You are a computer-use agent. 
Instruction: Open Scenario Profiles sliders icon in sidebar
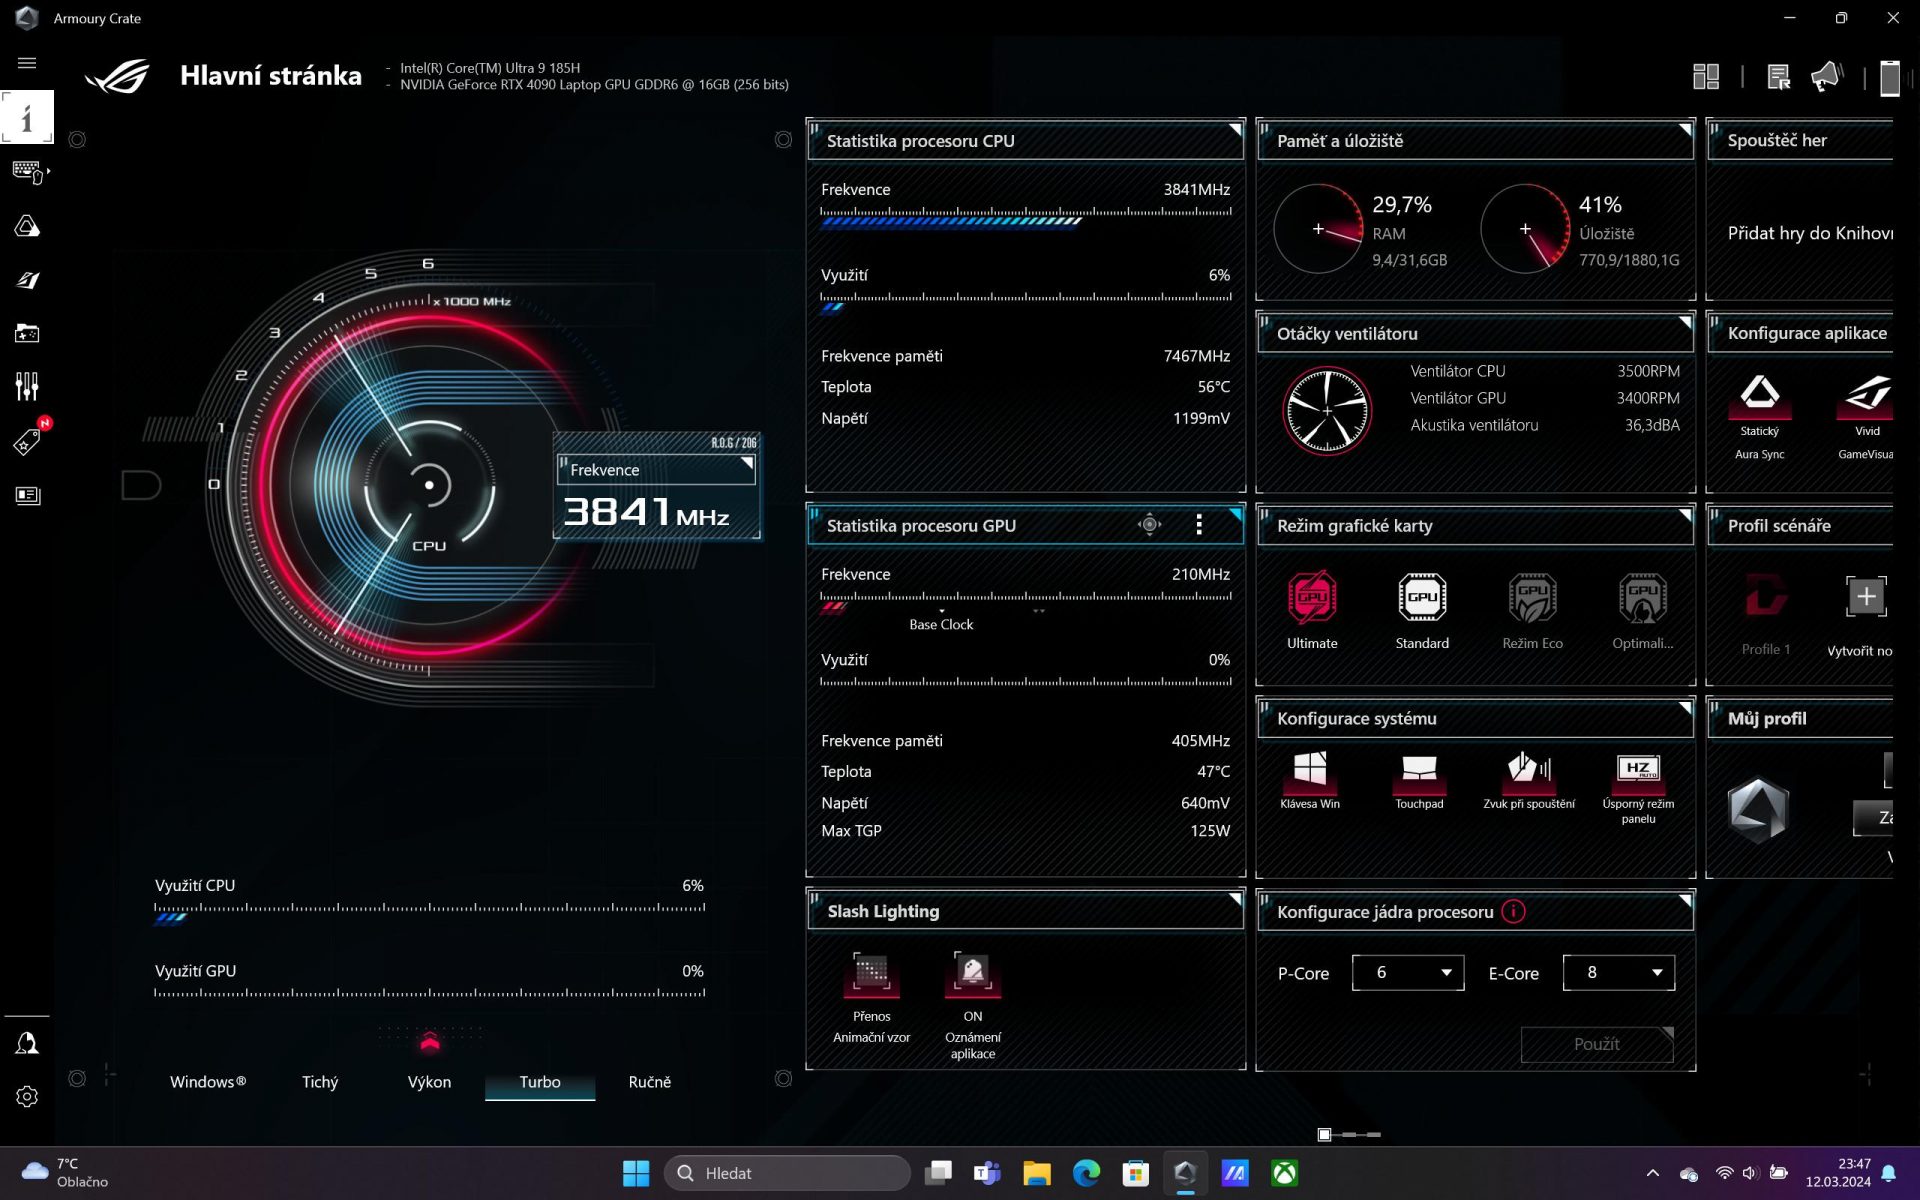click(x=27, y=387)
